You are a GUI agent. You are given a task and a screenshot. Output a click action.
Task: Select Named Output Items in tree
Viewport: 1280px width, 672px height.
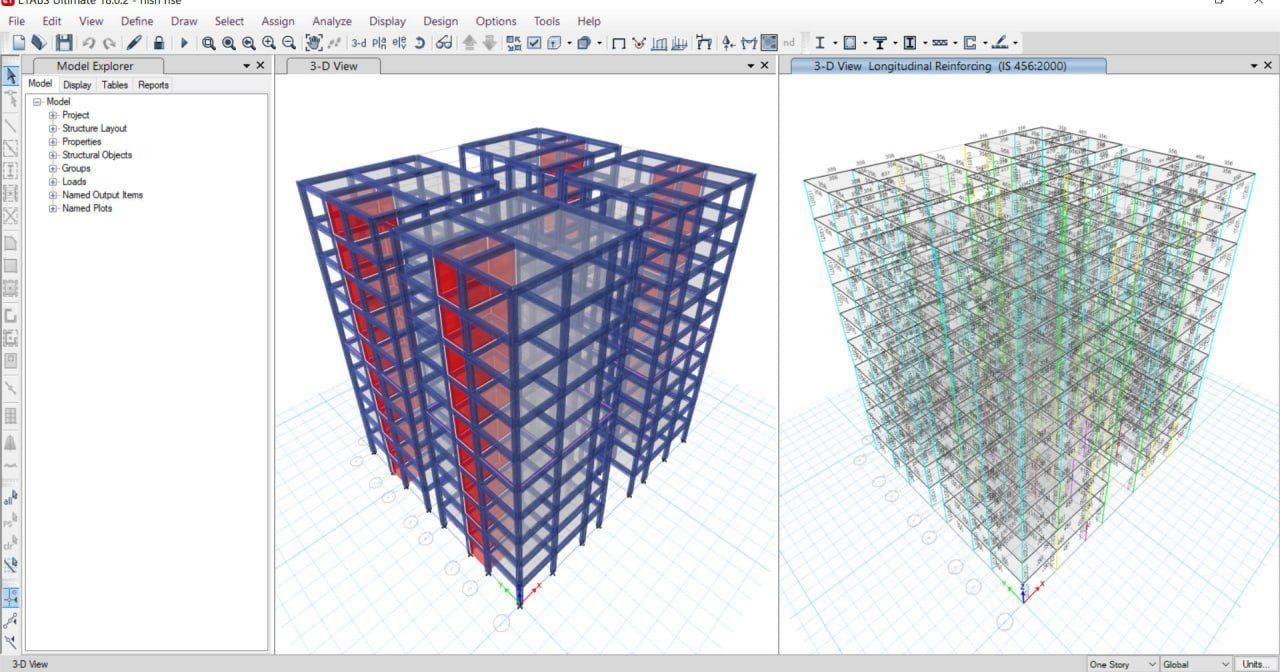pos(102,195)
